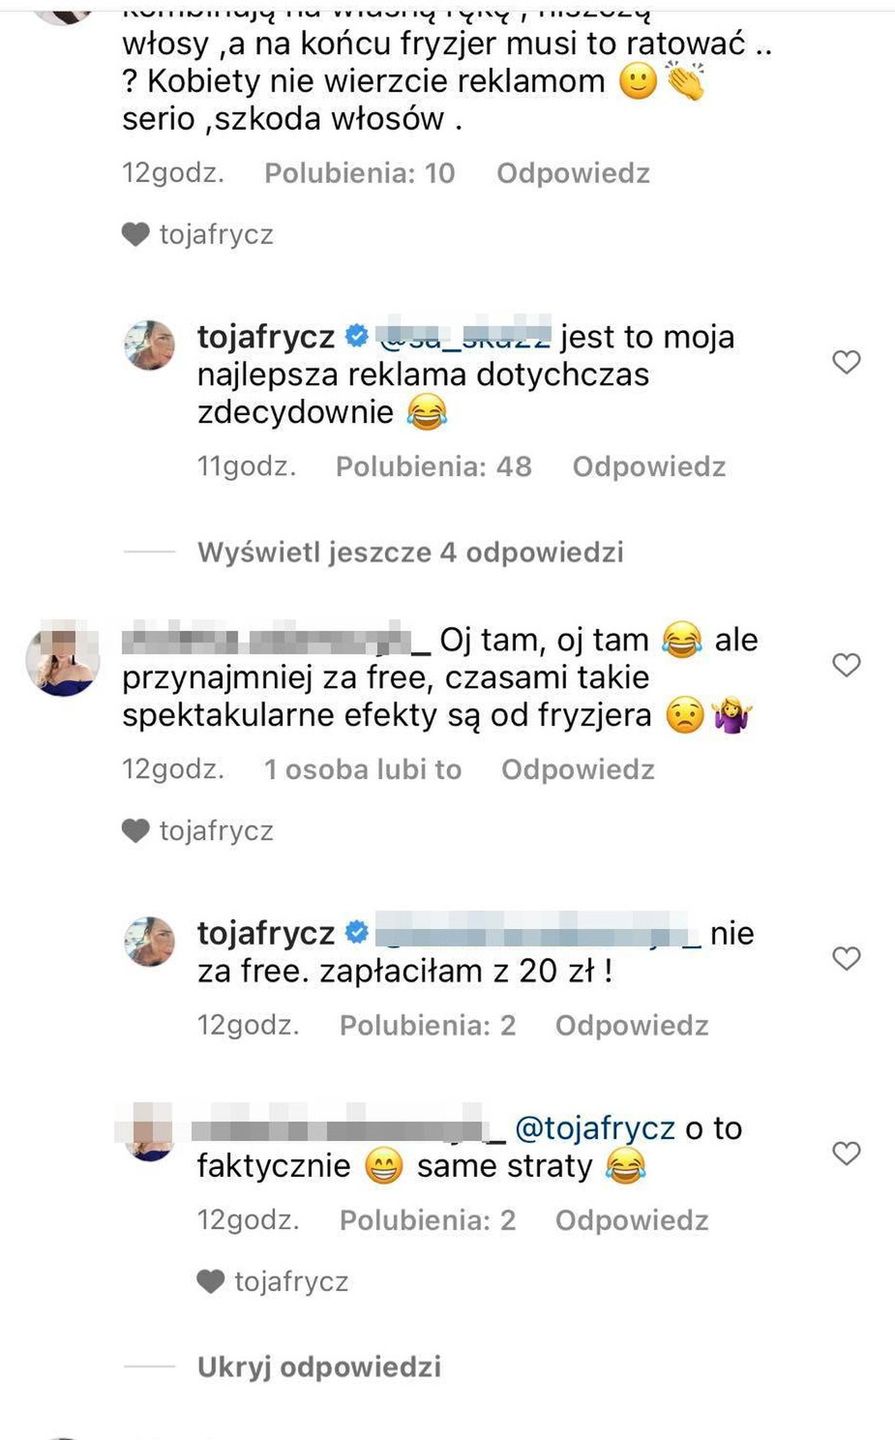This screenshot has width=895, height=1440.
Task: Click verified badge in "najlepsza reklama" reply
Action: (356, 337)
